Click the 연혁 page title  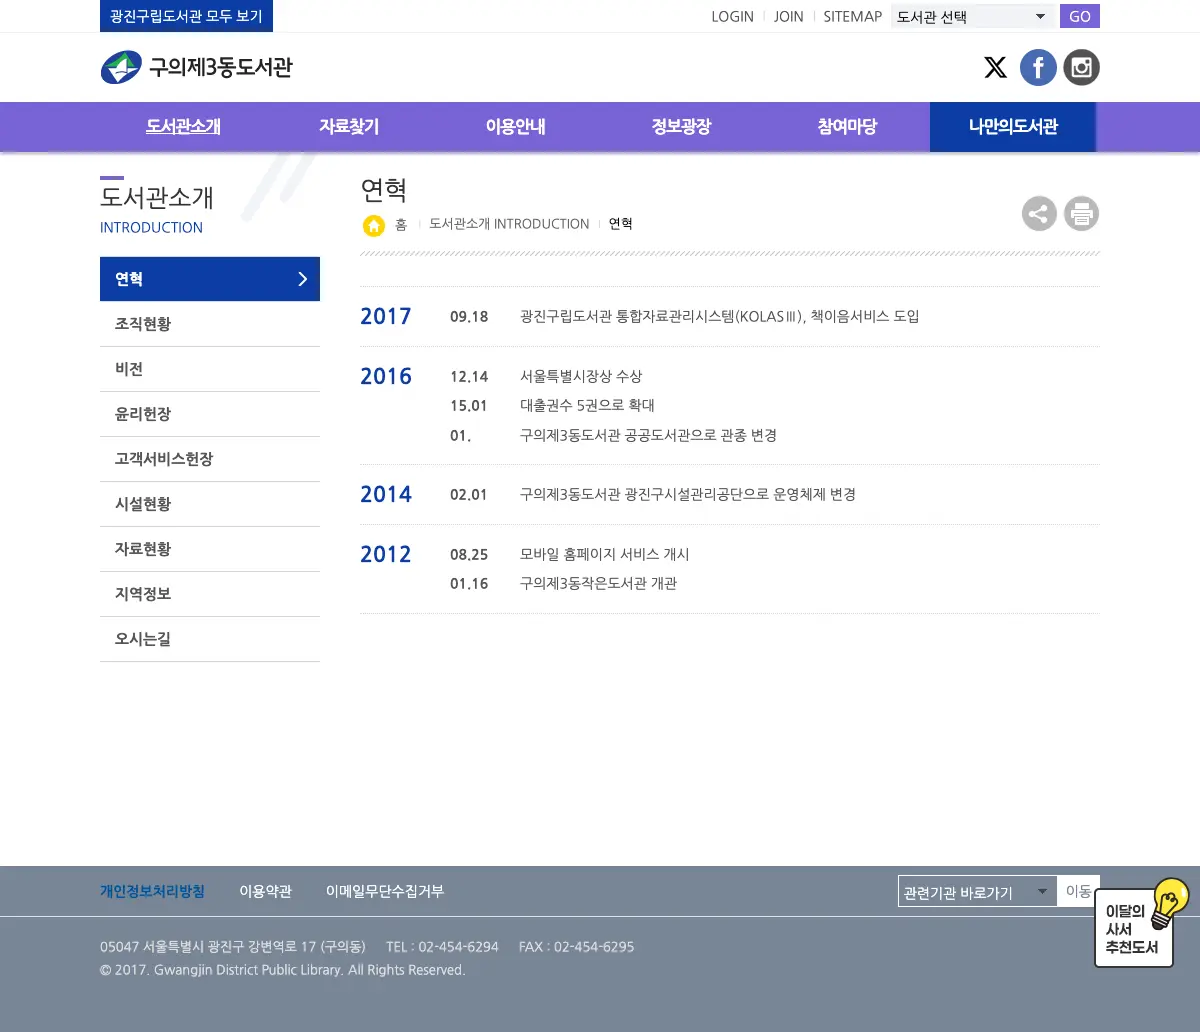[384, 189]
